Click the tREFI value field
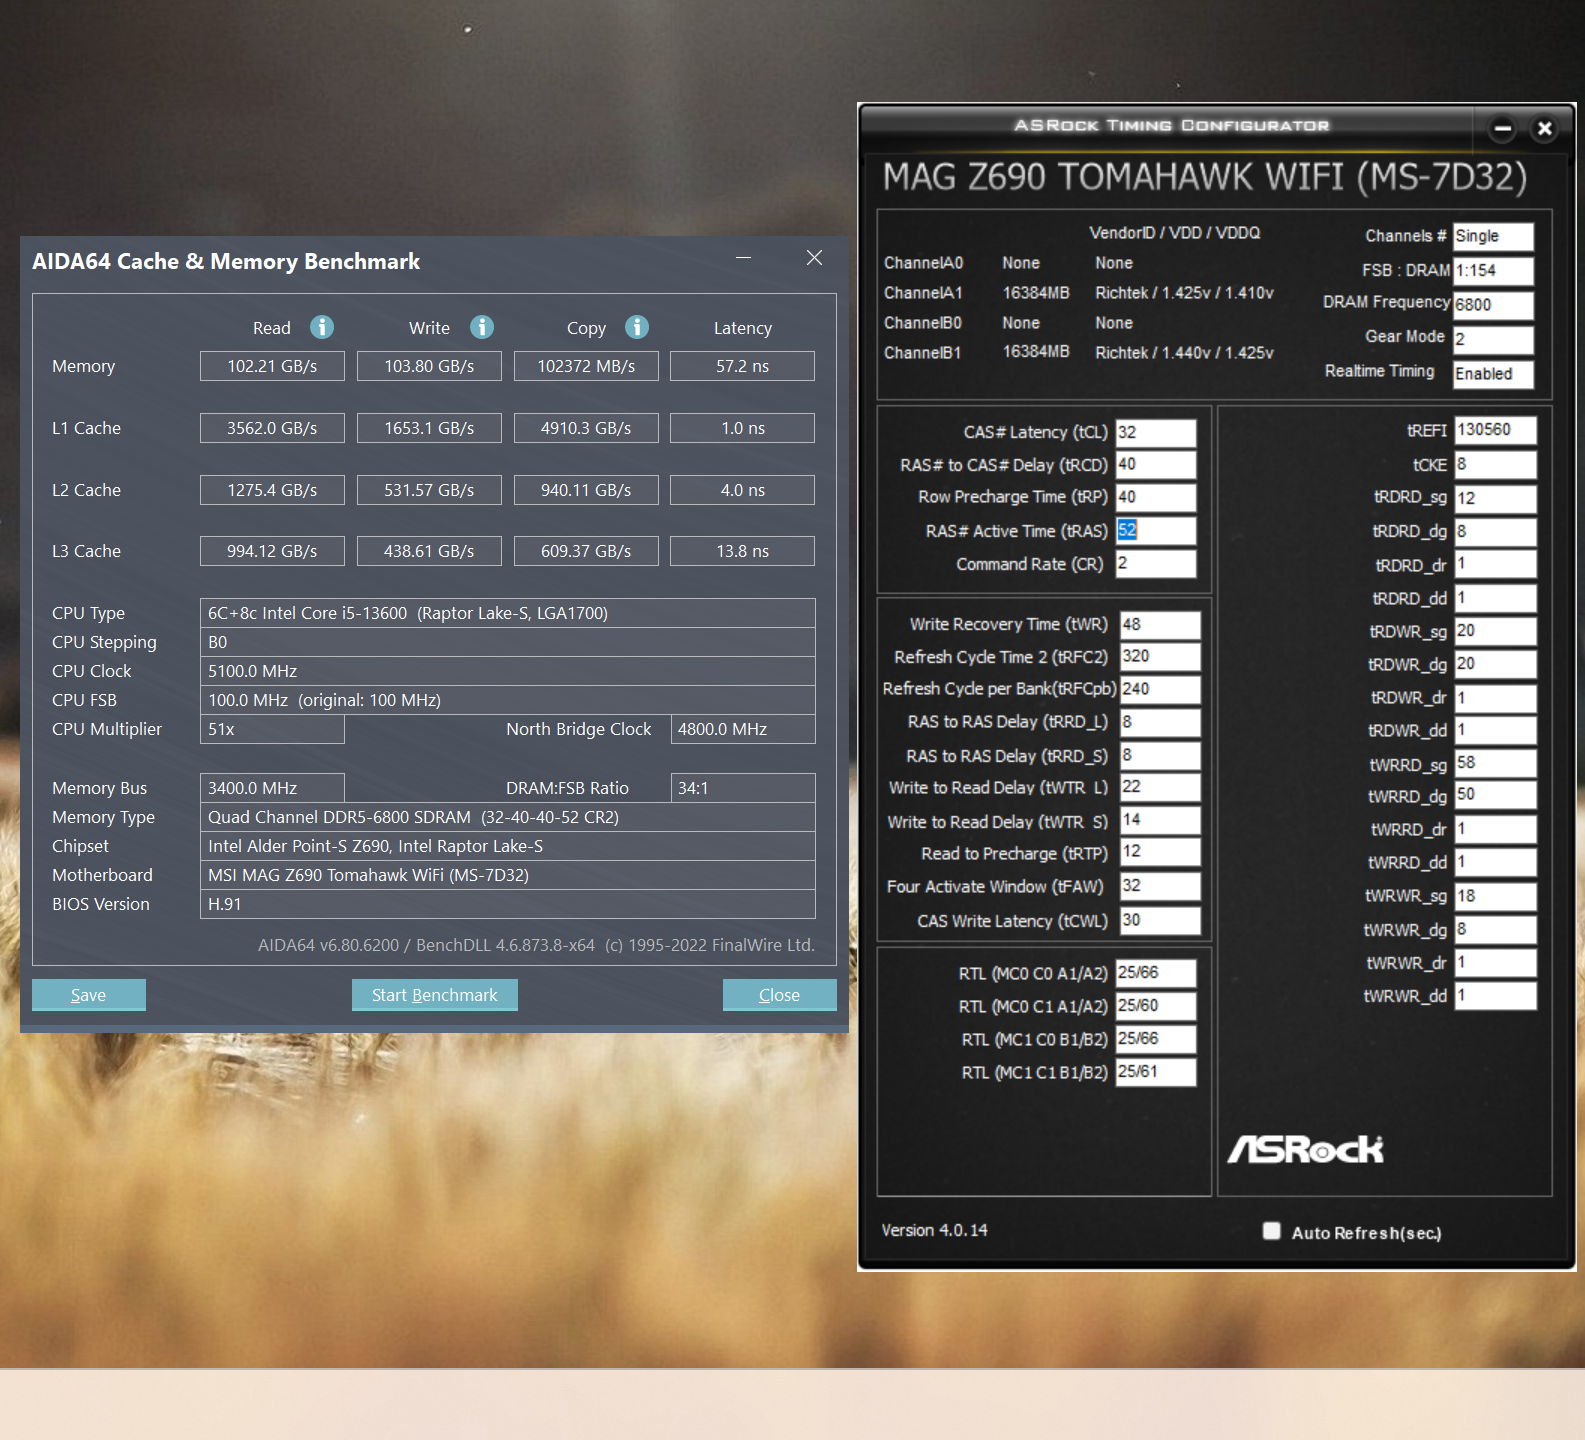The height and width of the screenshot is (1440, 1585). click(1495, 430)
